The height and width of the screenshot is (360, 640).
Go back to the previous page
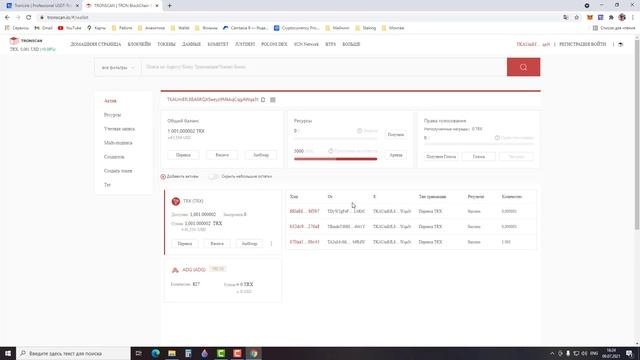7,18
